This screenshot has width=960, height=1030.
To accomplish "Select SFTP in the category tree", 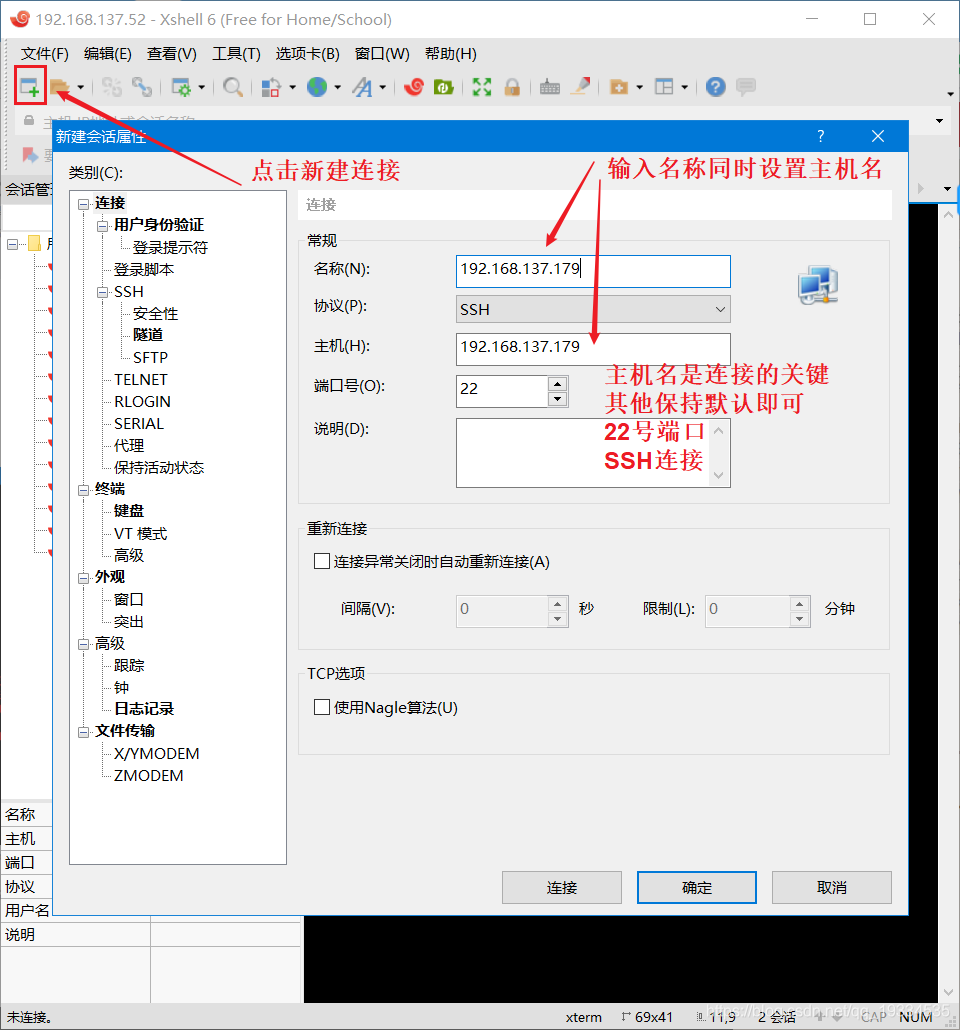I will [150, 357].
